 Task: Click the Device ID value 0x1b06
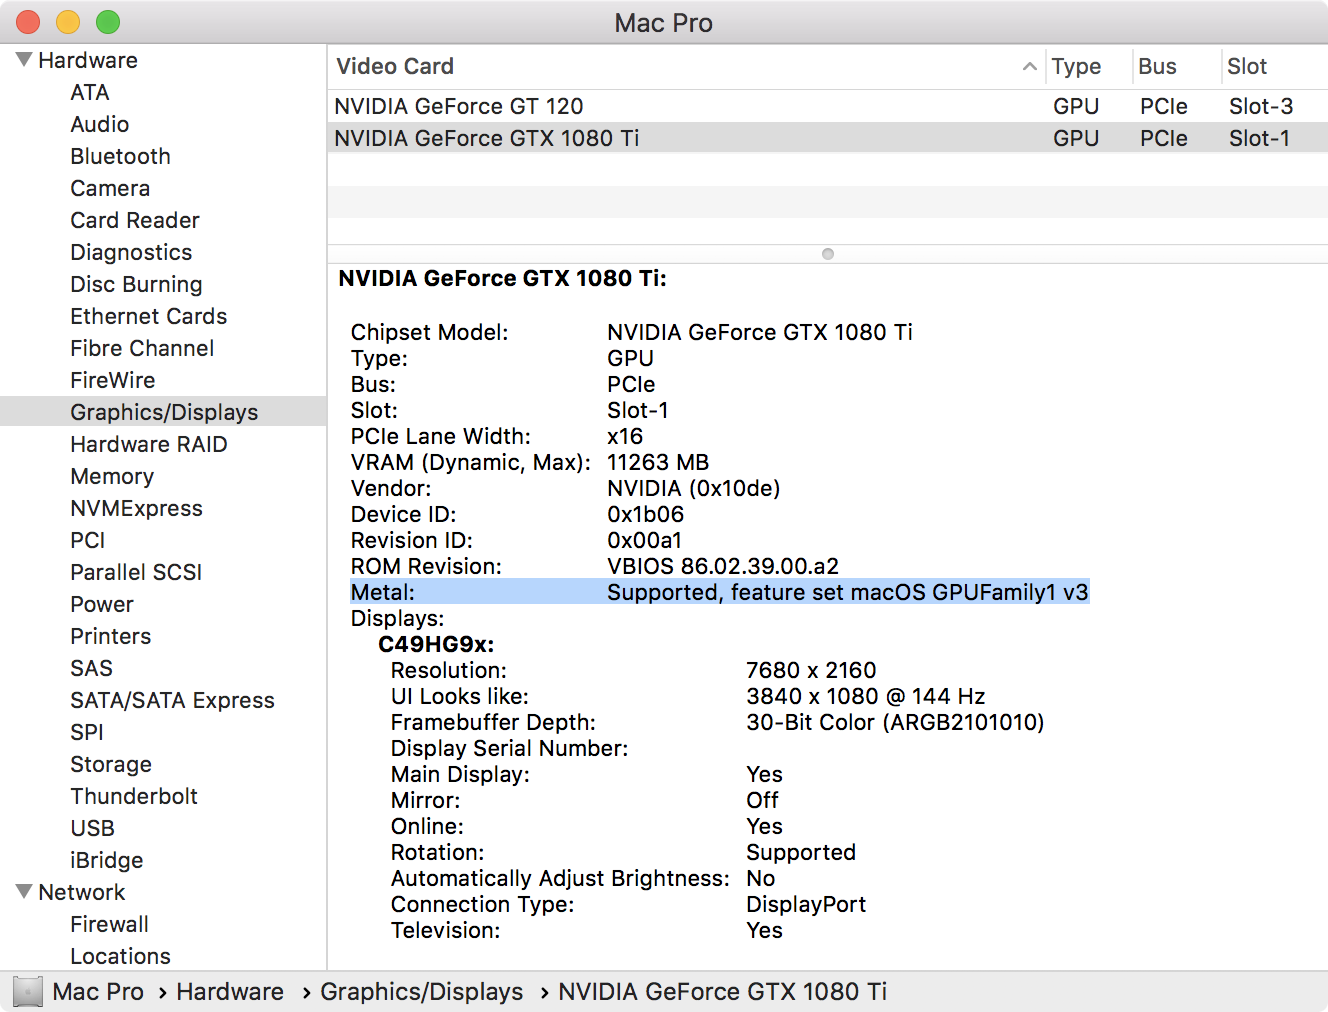pos(645,514)
